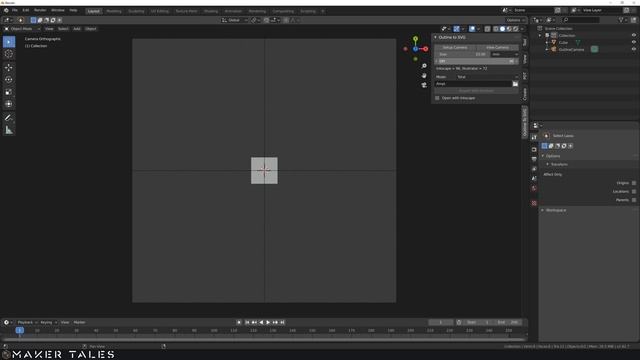Screen dimensions: 640x360
Task: Open the Mode dropdown in Outline to SVG
Action: (487, 77)
